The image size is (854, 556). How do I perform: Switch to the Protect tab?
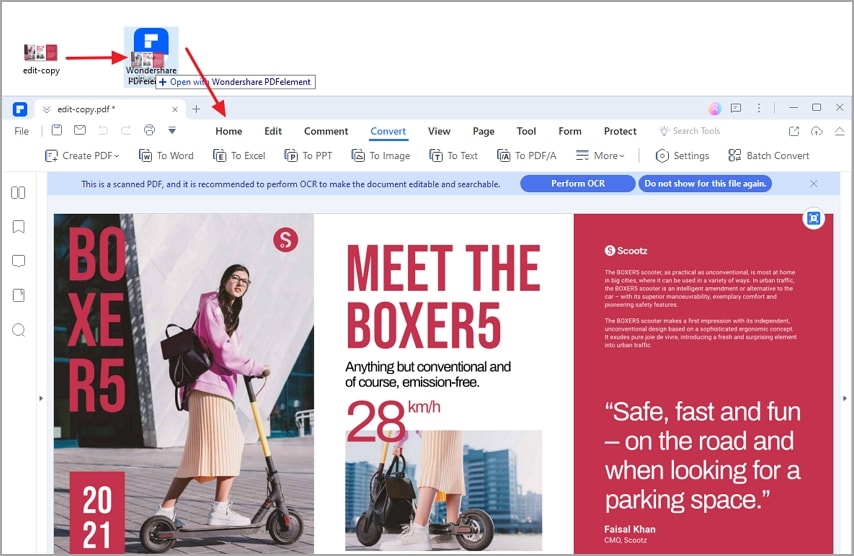click(x=620, y=131)
